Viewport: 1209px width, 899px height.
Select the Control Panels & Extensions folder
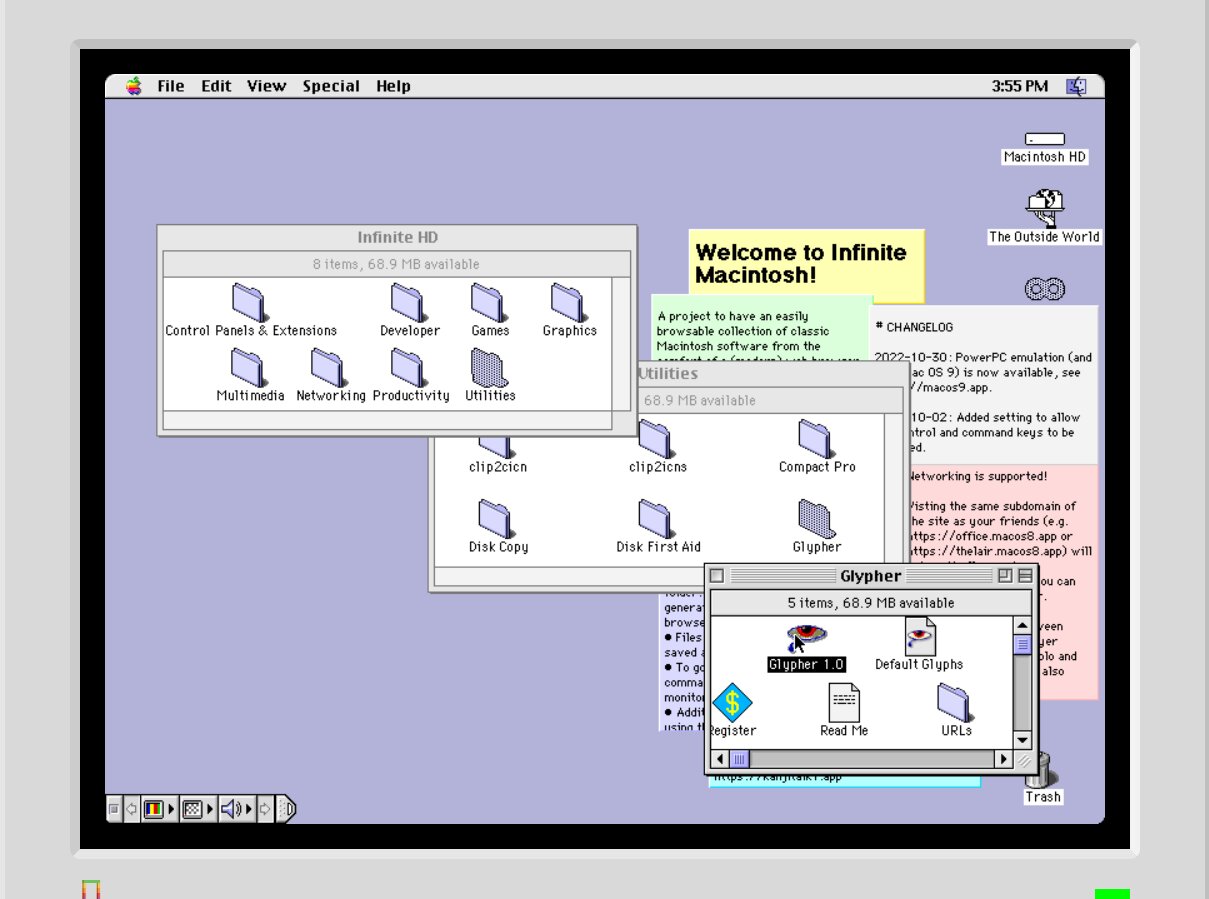click(x=250, y=302)
